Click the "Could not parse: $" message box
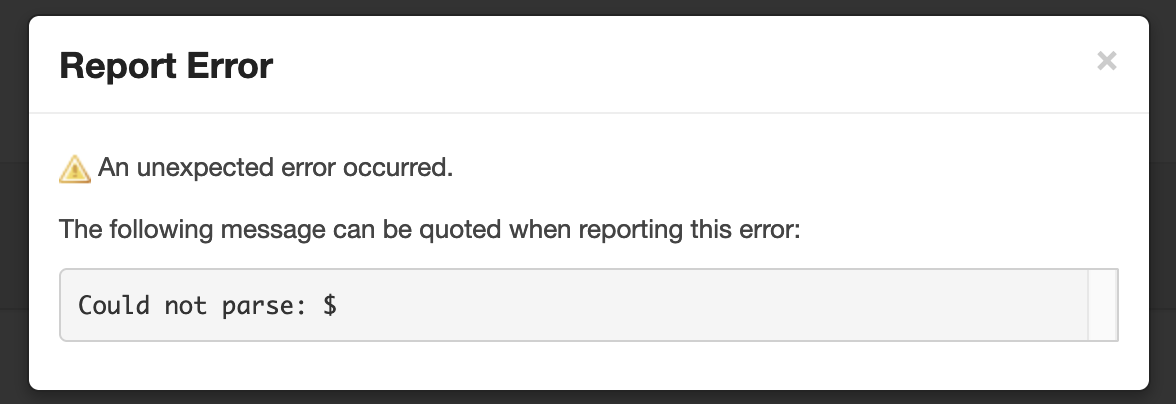The height and width of the screenshot is (404, 1176). point(572,305)
